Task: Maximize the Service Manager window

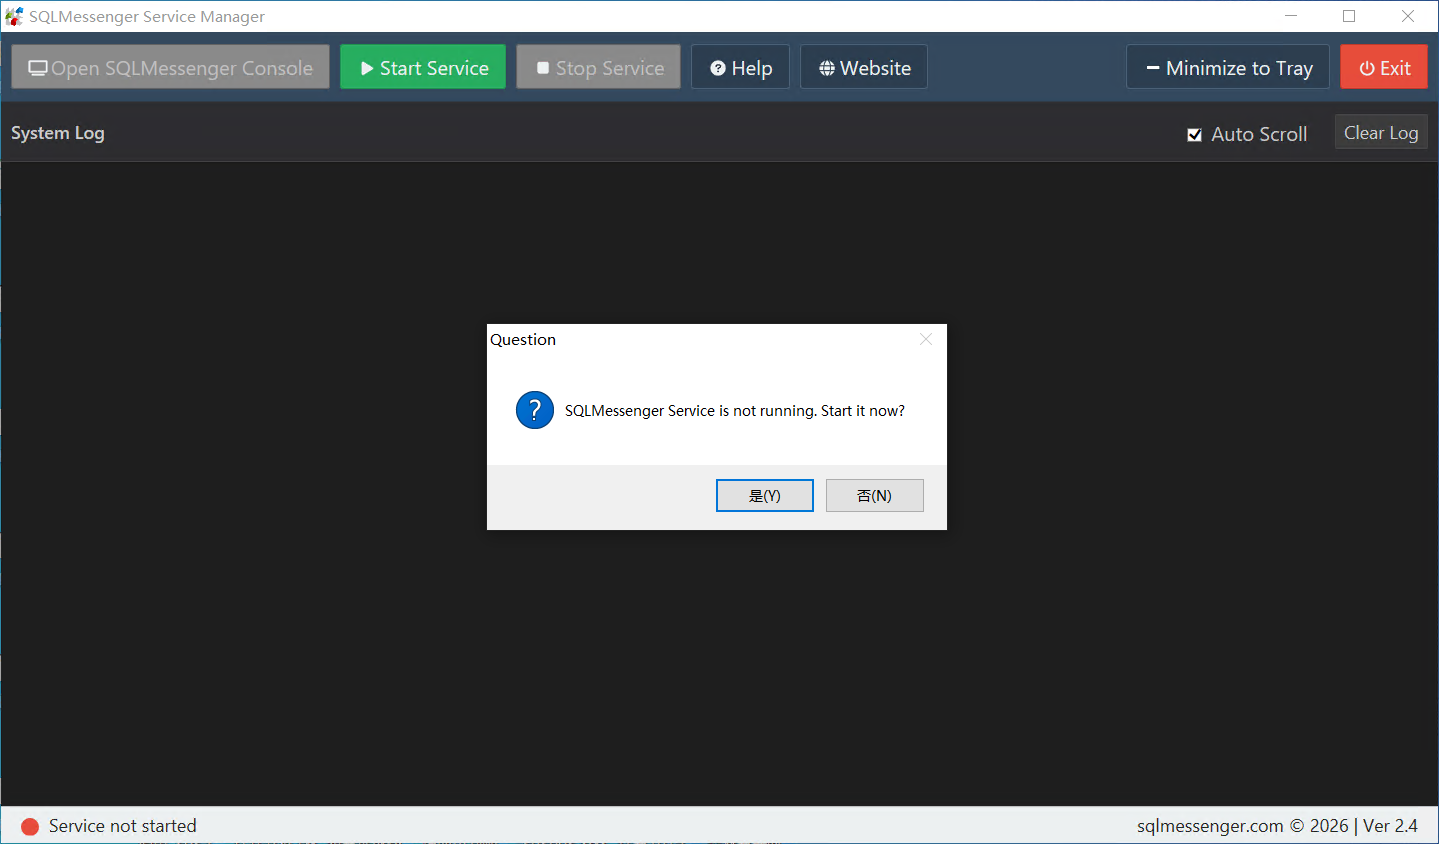Action: [1349, 16]
